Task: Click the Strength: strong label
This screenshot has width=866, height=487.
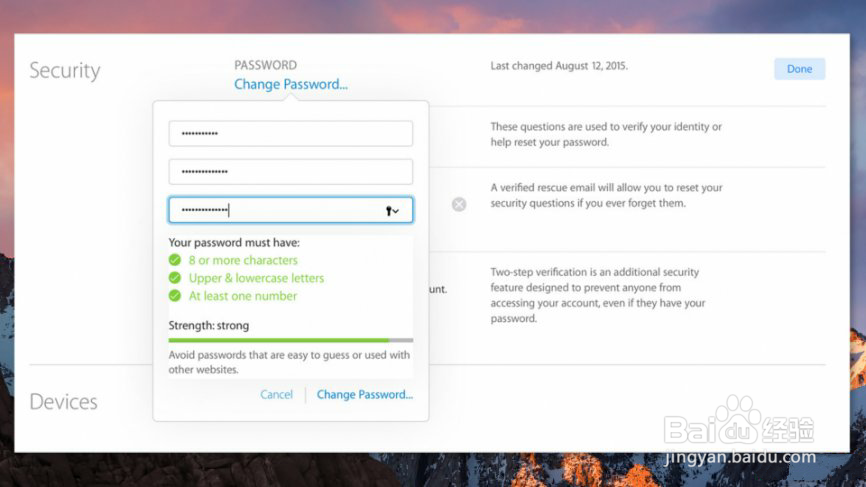Action: (x=209, y=325)
